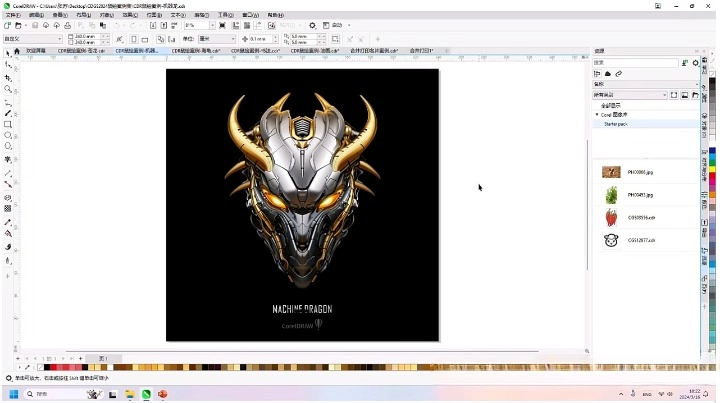
Task: Select the PHO03451.jpg plant thumbnail
Action: [611, 195]
